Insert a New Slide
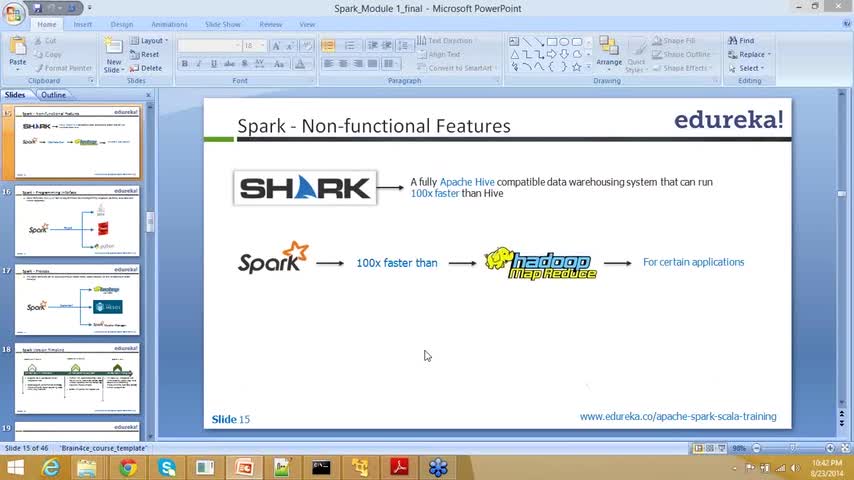Screen dimensions: 854x480 (x=113, y=54)
